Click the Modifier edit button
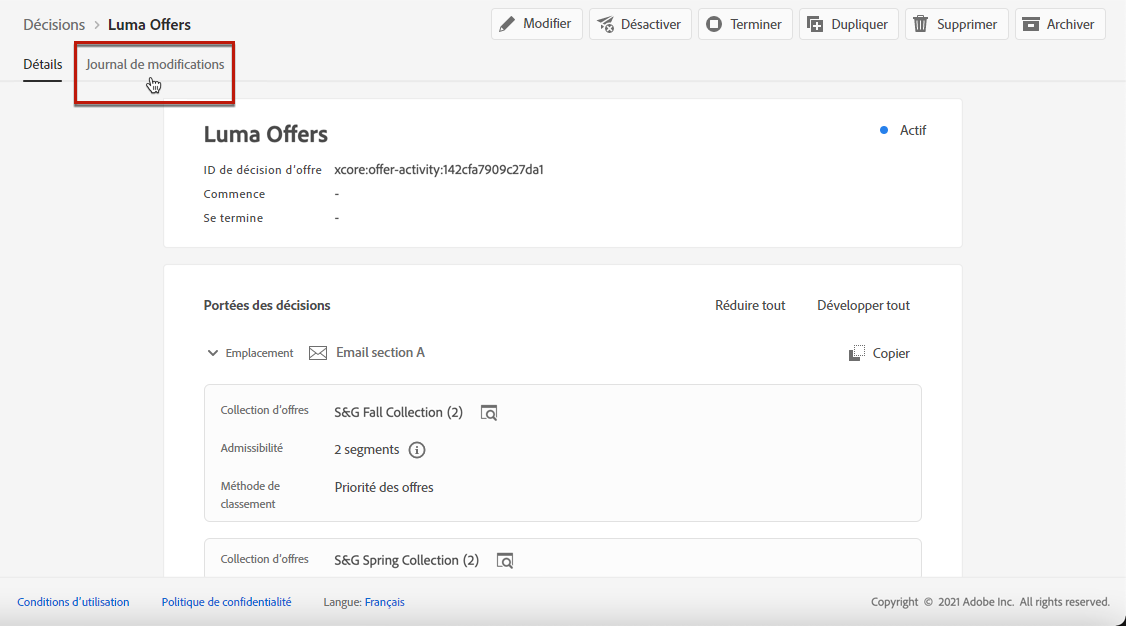Image resolution: width=1126 pixels, height=626 pixels. coord(536,24)
